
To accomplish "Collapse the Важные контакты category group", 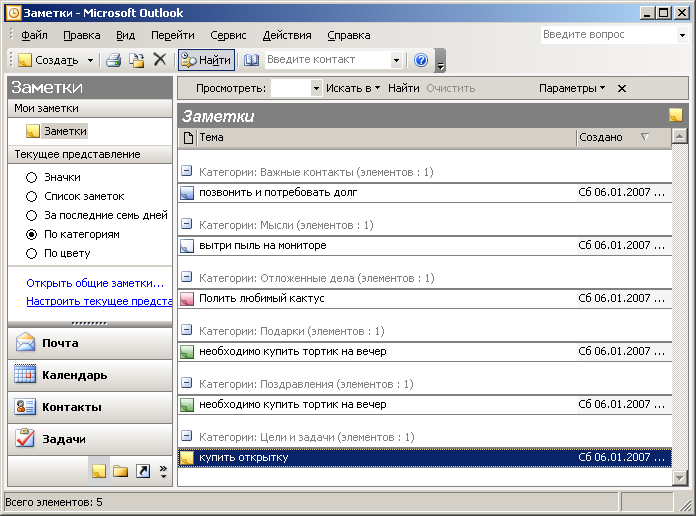I will pos(186,172).
